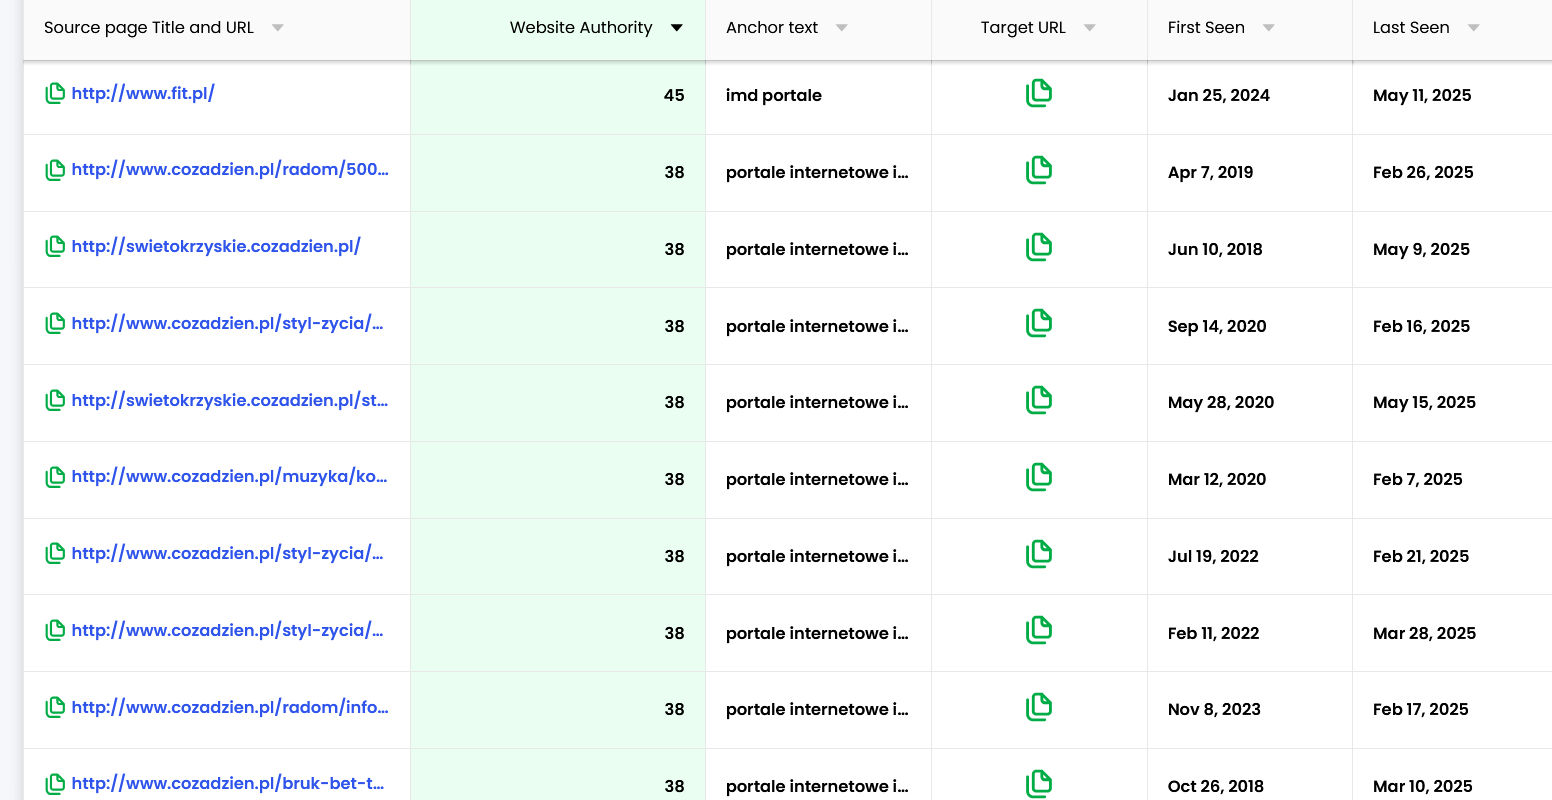The height and width of the screenshot is (800, 1552).
Task: Open the swietokrzyskie.cozadzien.pl homepage link
Action: 216,247
